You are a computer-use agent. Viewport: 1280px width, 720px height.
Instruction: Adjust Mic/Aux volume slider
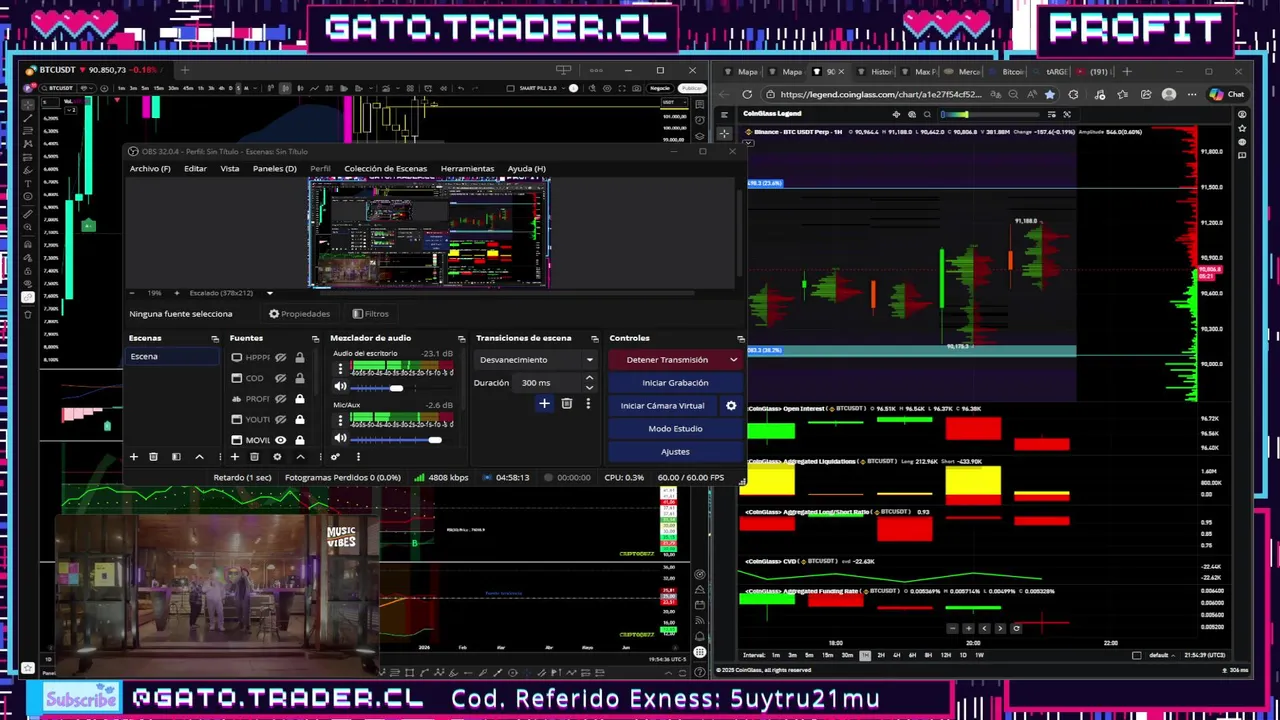pos(434,440)
